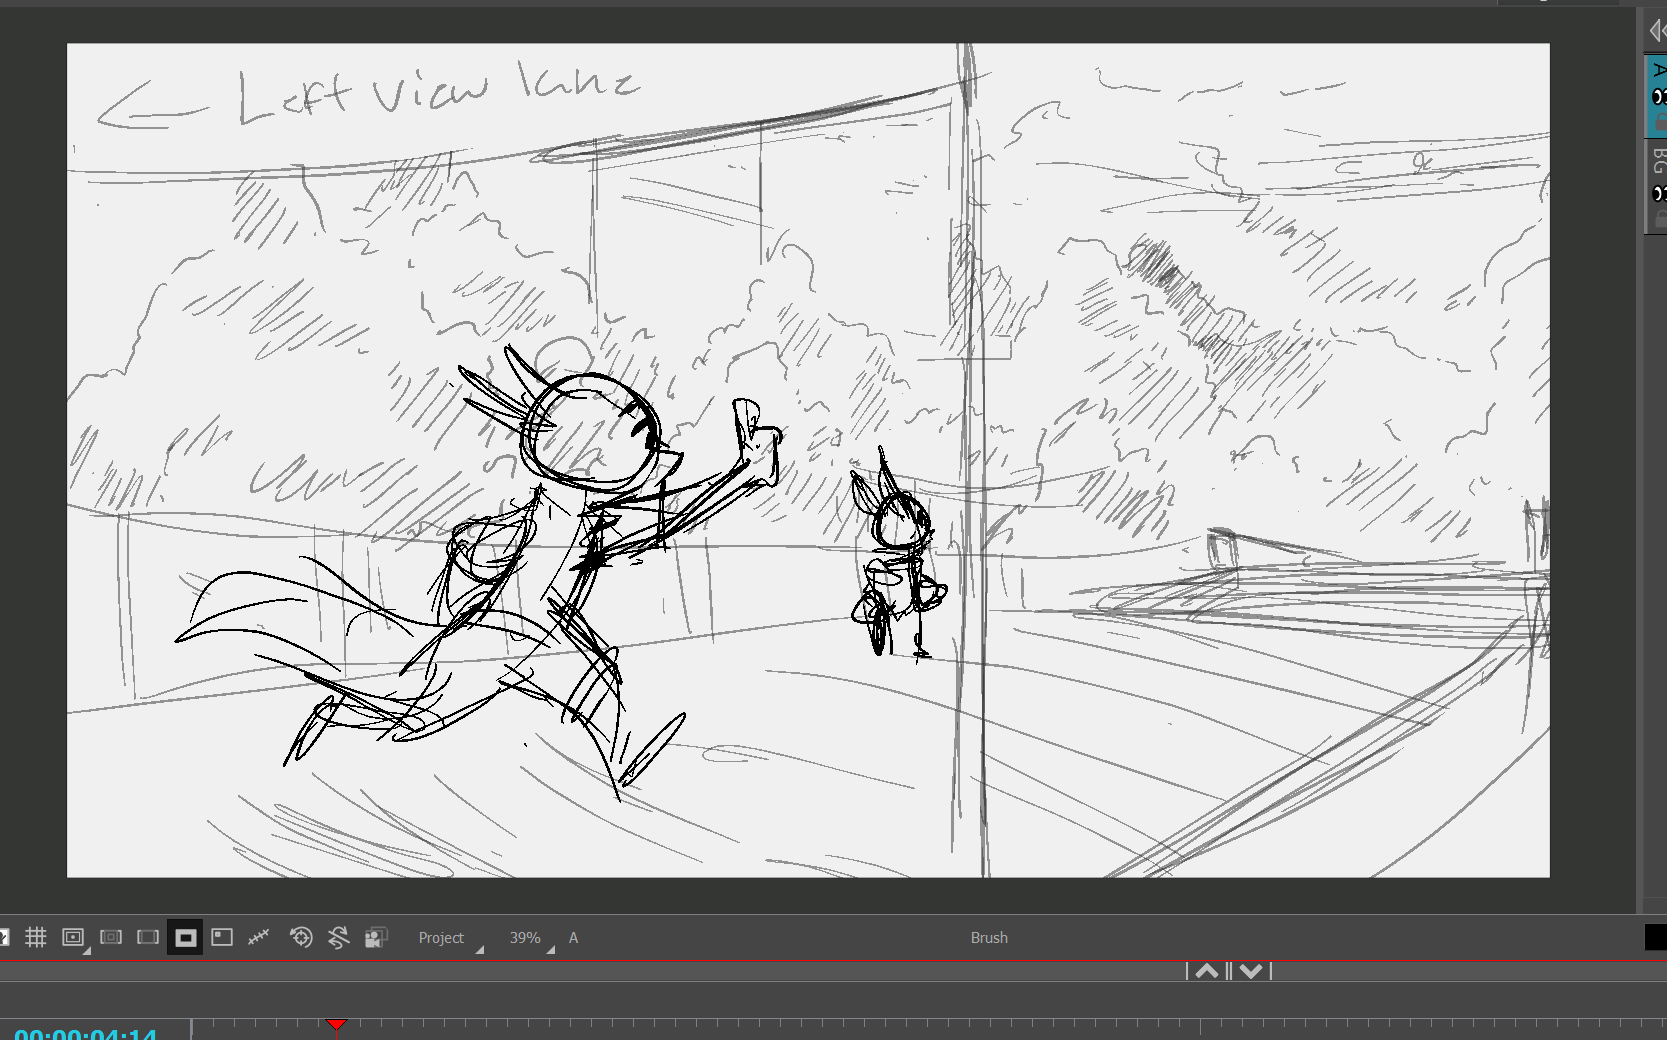This screenshot has width=1667, height=1040.
Task: Toggle the camera mask icon
Action: click(x=185, y=937)
